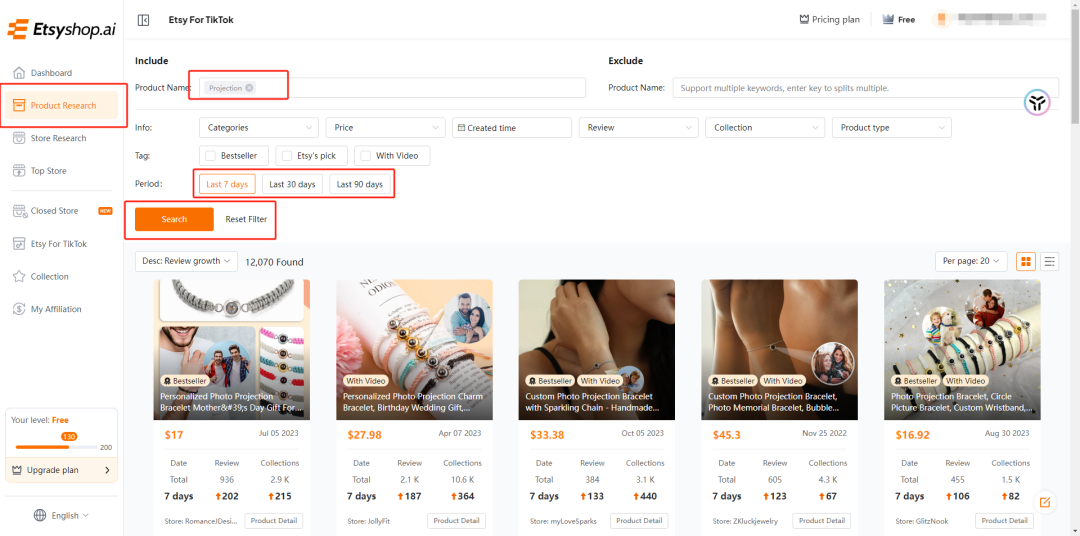The height and width of the screenshot is (536, 1080).
Task: Click the Top Store sidebar icon
Action: point(19,171)
